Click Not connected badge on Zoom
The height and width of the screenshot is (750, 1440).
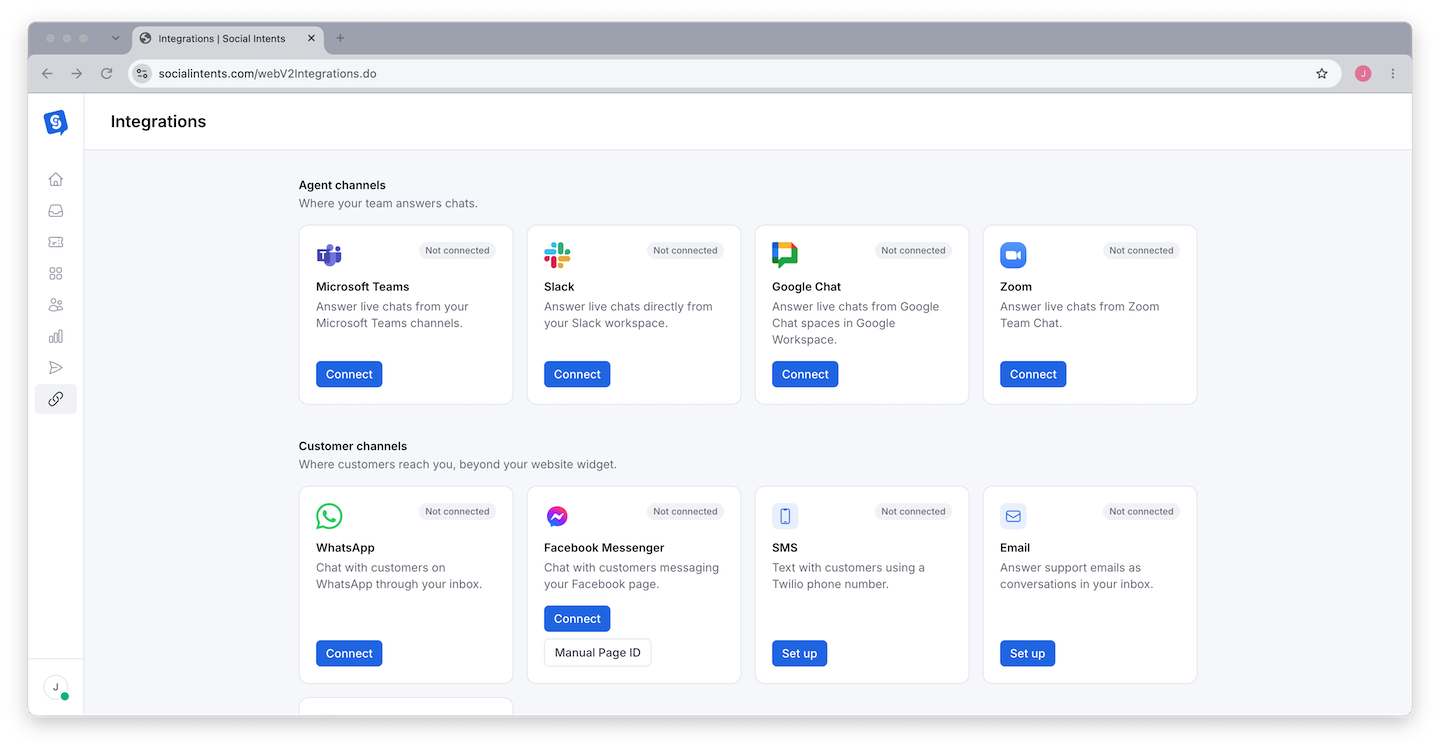1141,250
